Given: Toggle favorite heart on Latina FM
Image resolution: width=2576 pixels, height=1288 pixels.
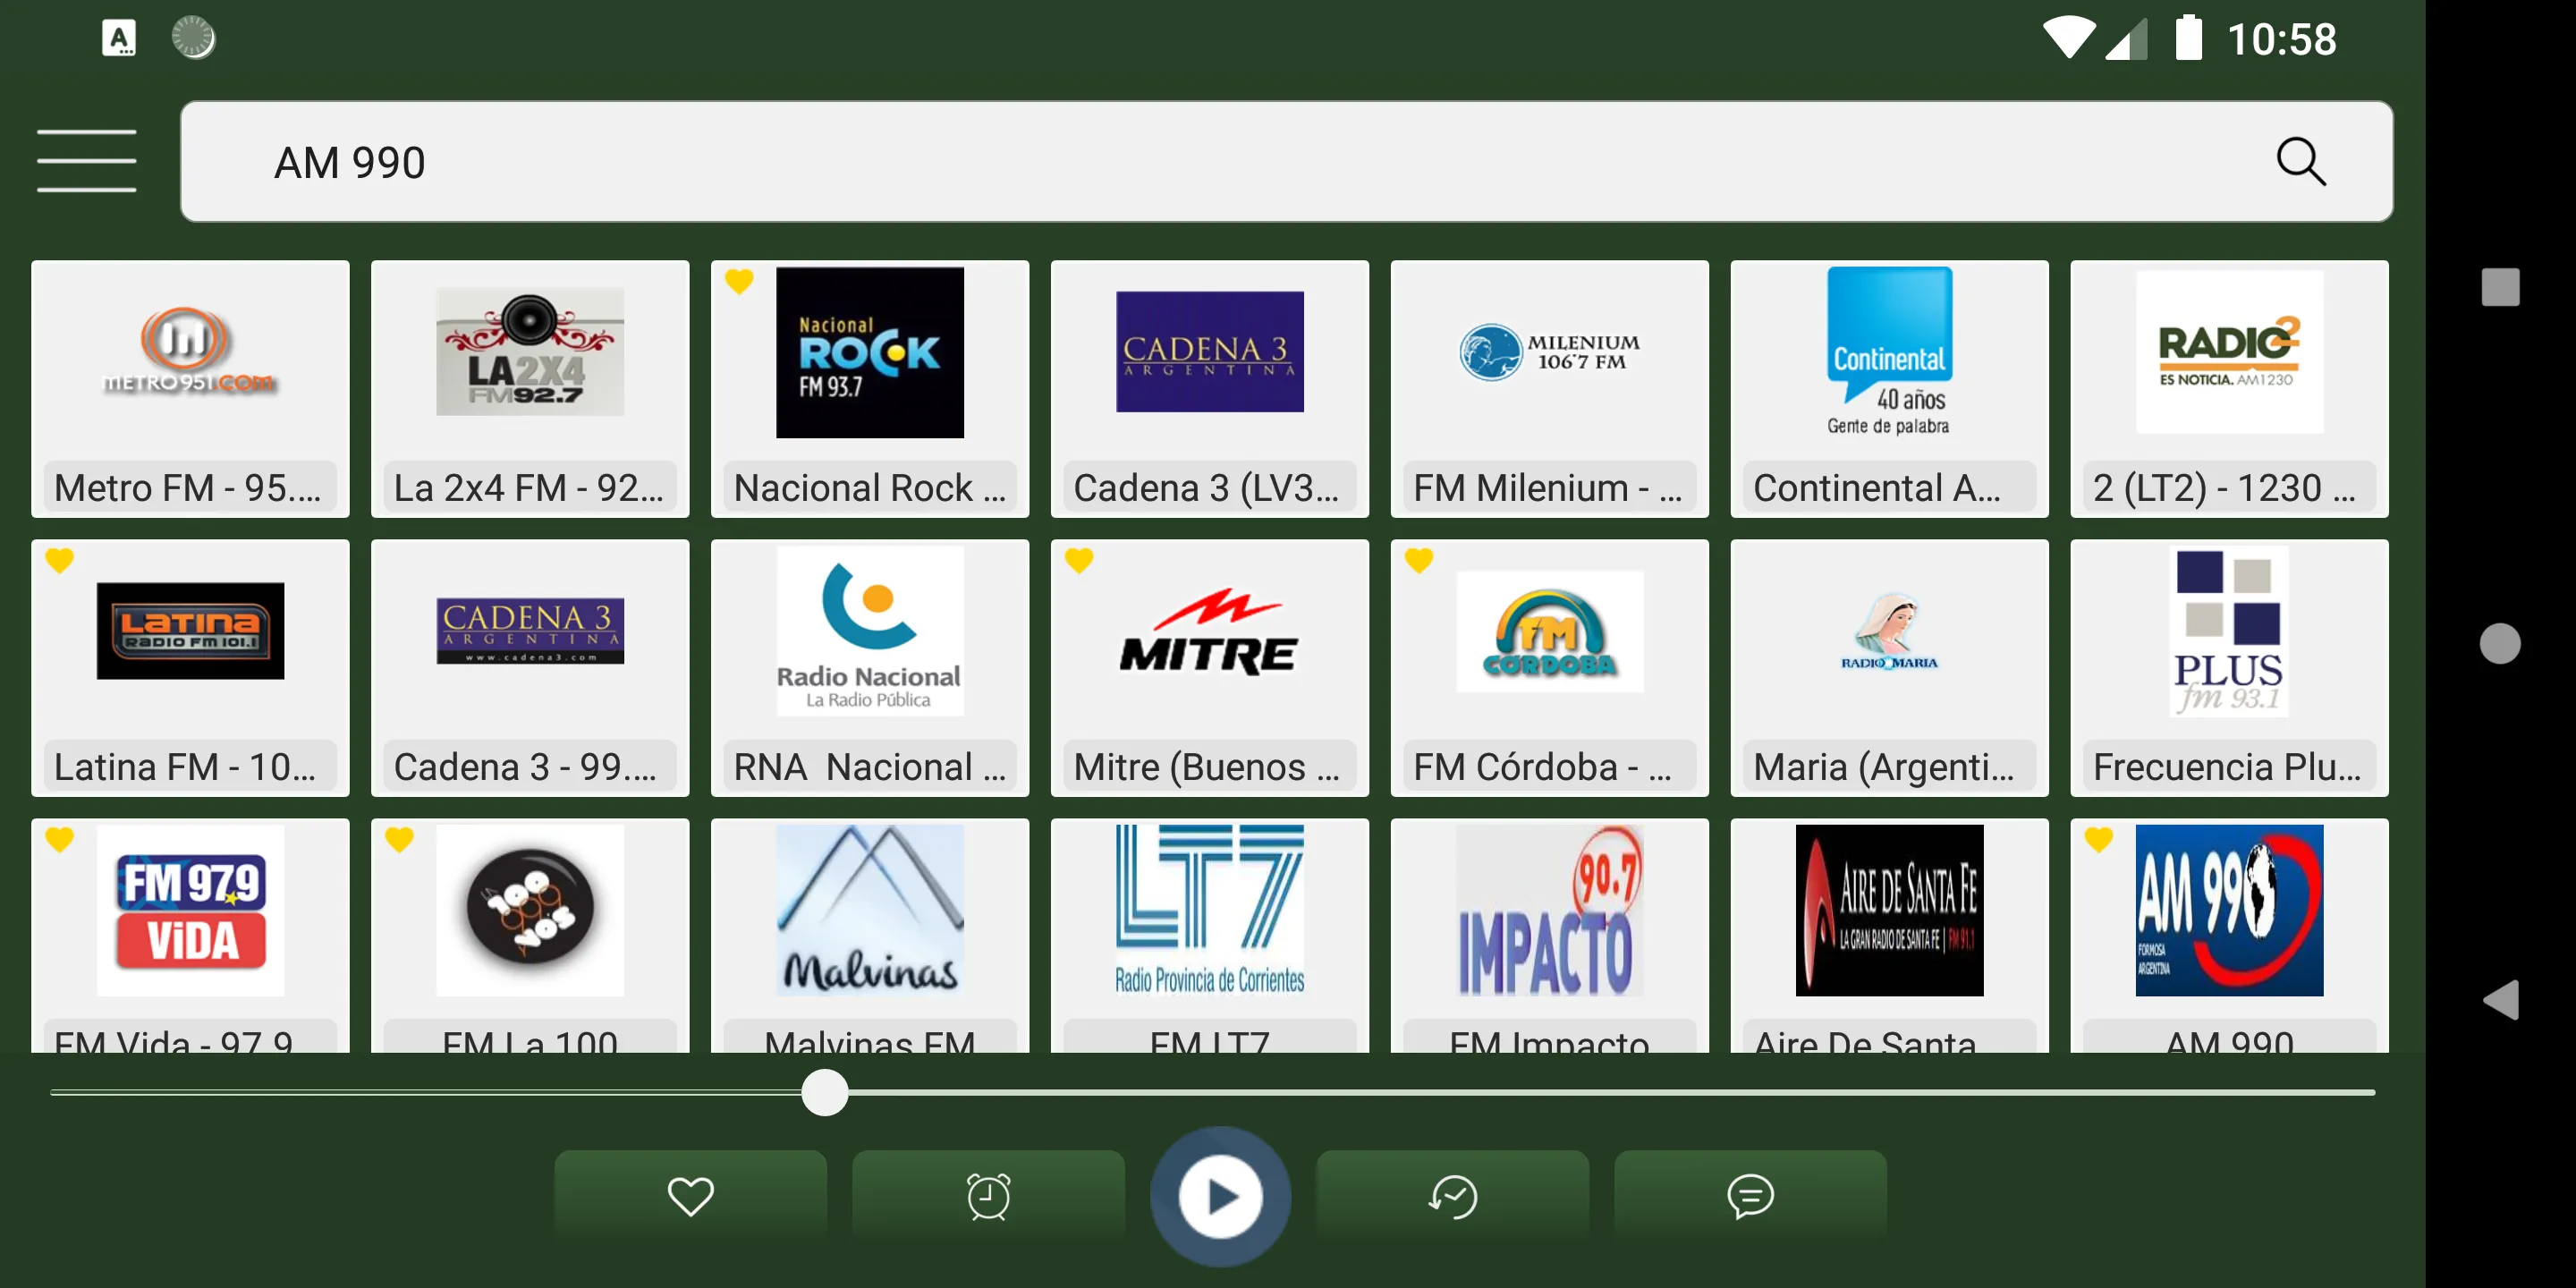Looking at the screenshot, I should (59, 561).
